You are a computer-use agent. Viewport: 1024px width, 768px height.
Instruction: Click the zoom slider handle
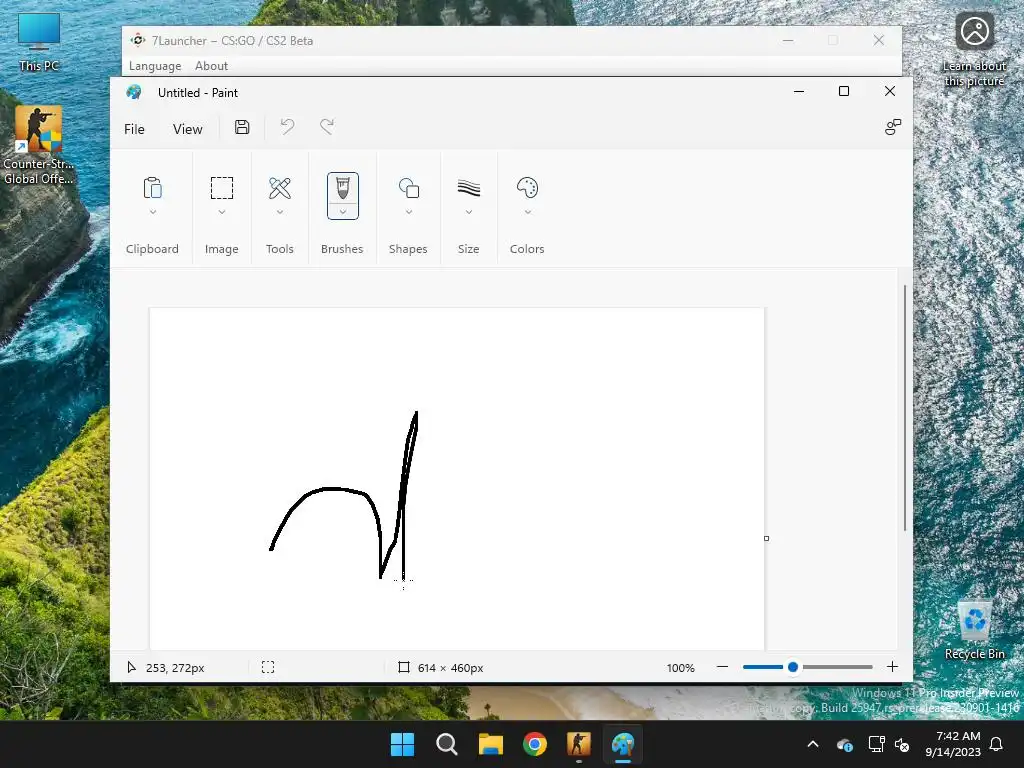(793, 667)
